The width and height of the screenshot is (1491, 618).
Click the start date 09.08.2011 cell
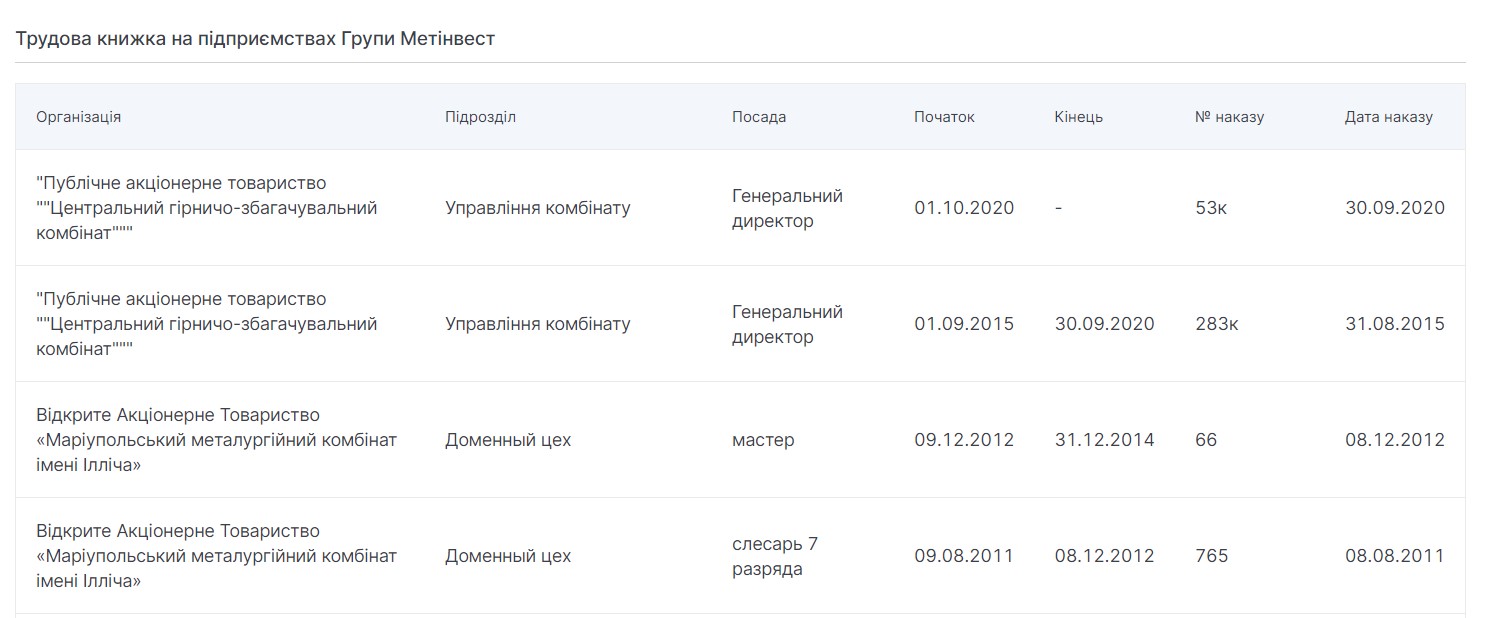coord(964,556)
